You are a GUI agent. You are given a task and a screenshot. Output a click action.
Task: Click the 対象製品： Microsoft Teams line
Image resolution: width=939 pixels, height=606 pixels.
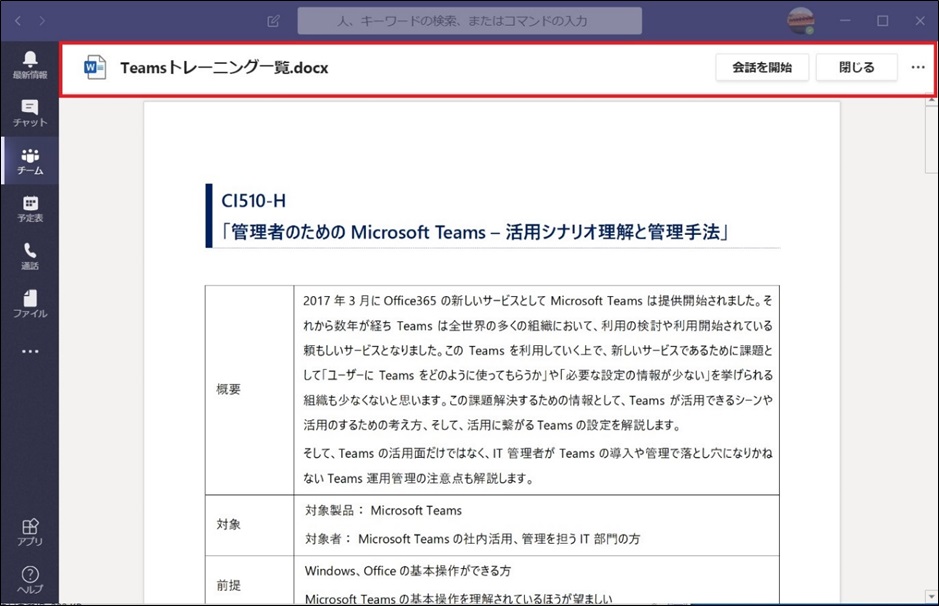[x=383, y=511]
